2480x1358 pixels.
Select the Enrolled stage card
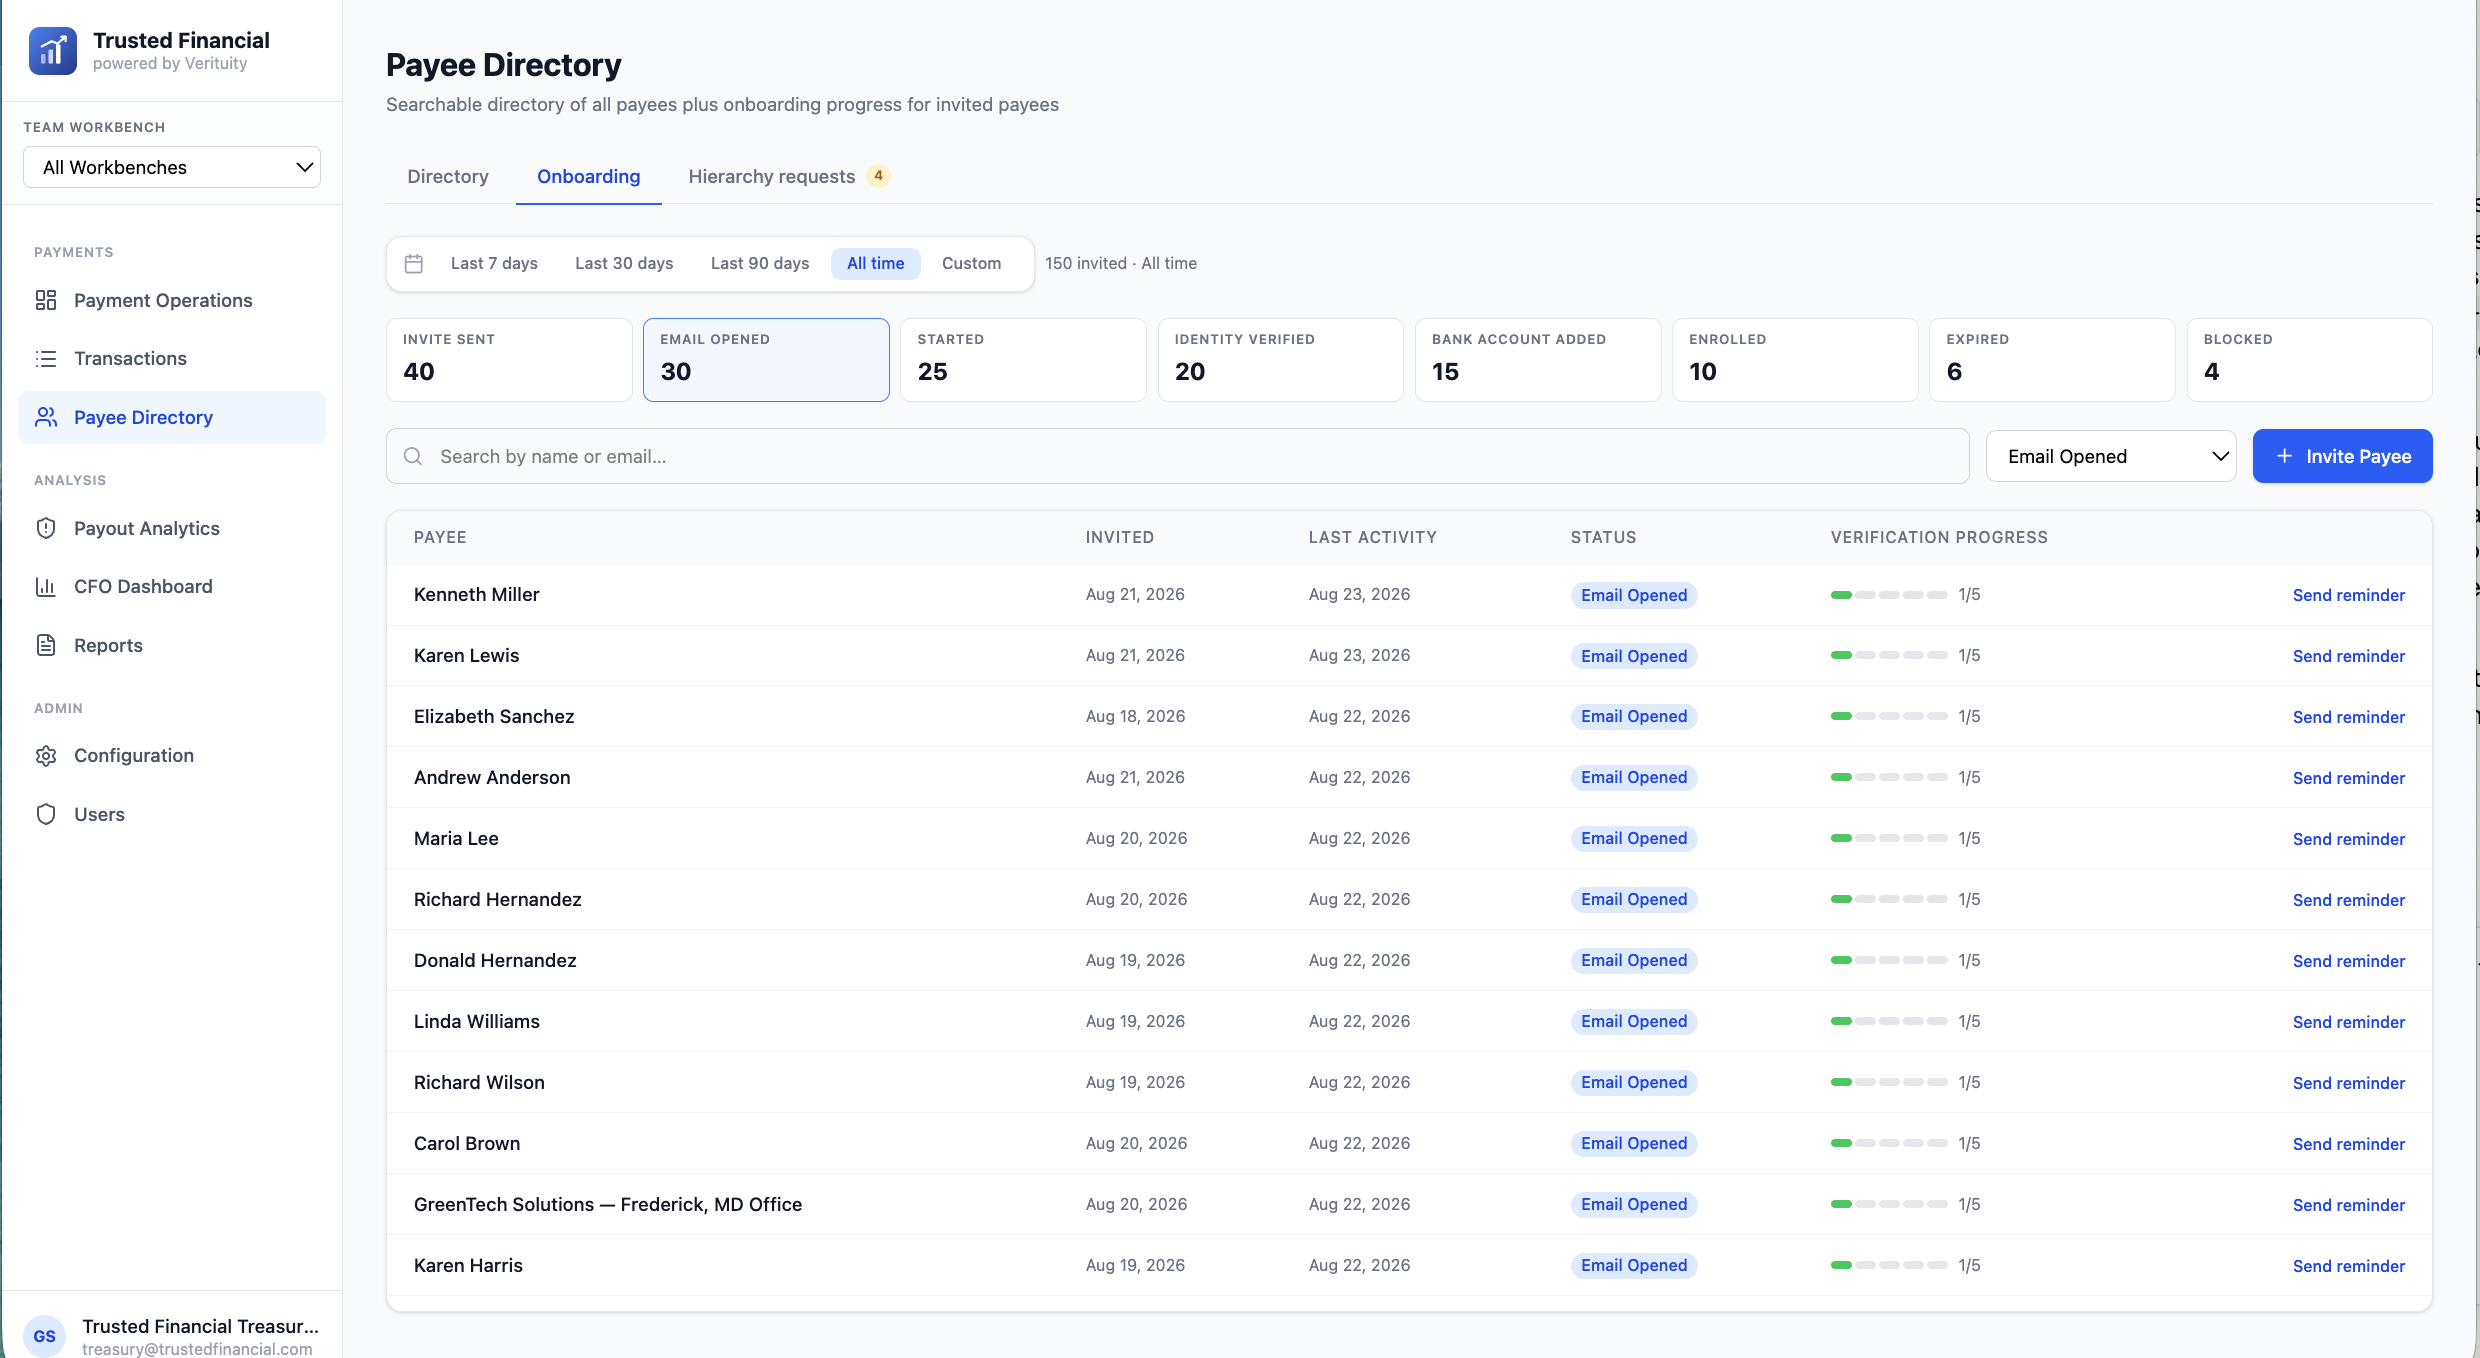pyautogui.click(x=1795, y=360)
